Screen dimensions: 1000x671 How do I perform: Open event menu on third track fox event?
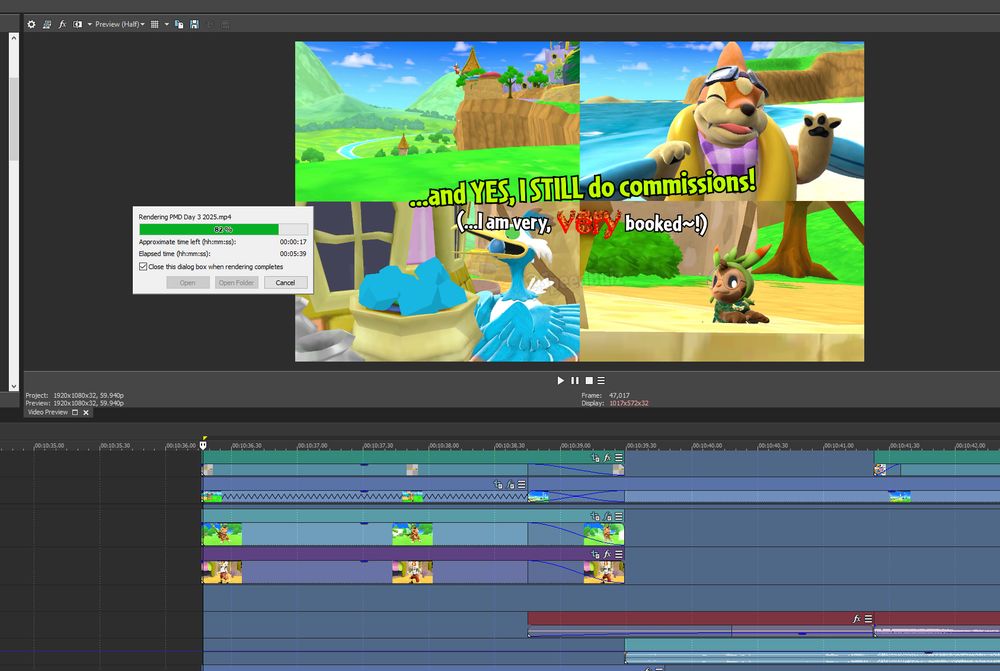(619, 516)
